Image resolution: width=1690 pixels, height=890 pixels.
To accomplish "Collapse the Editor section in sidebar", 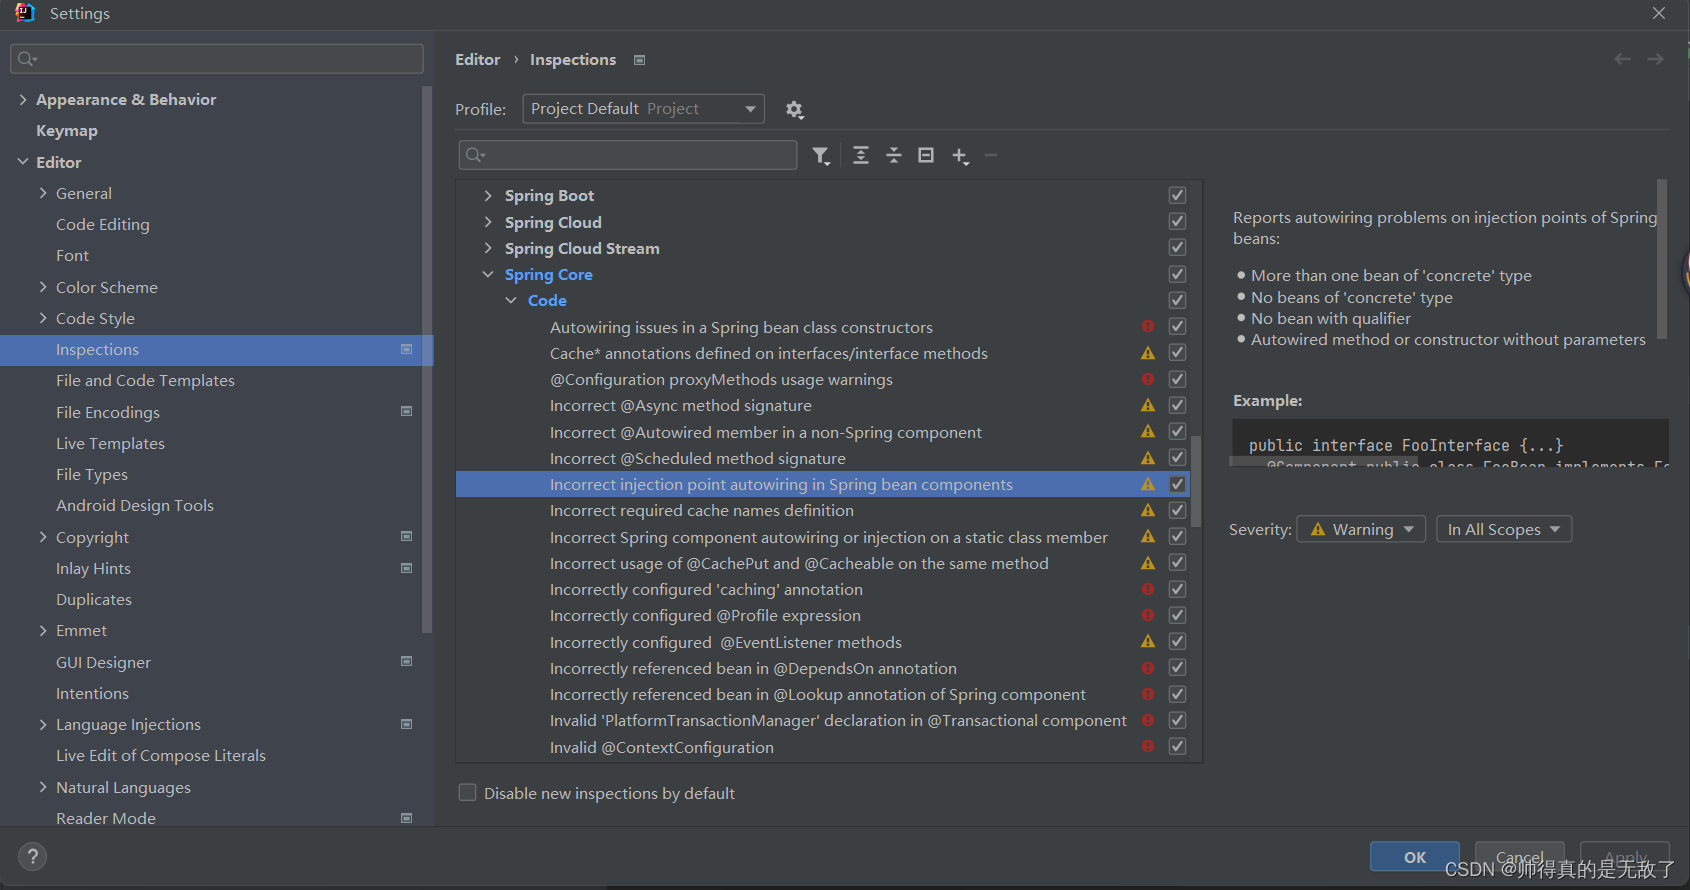I will pos(23,162).
